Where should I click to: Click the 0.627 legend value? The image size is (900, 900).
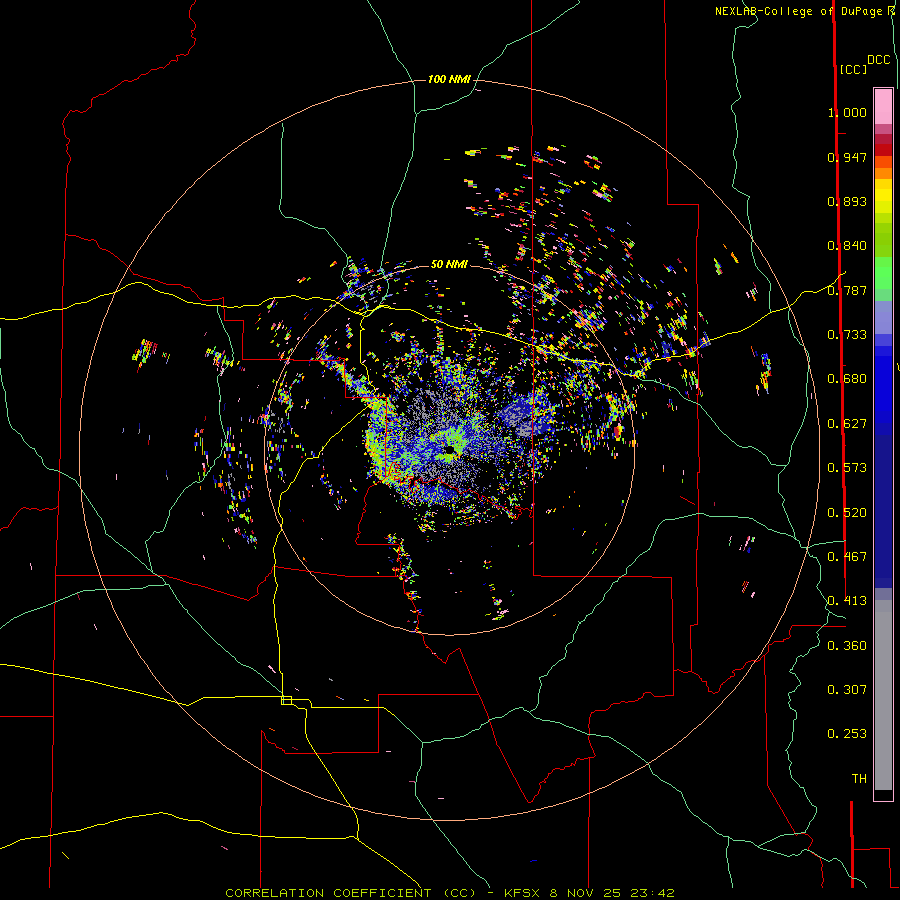pyautogui.click(x=847, y=424)
